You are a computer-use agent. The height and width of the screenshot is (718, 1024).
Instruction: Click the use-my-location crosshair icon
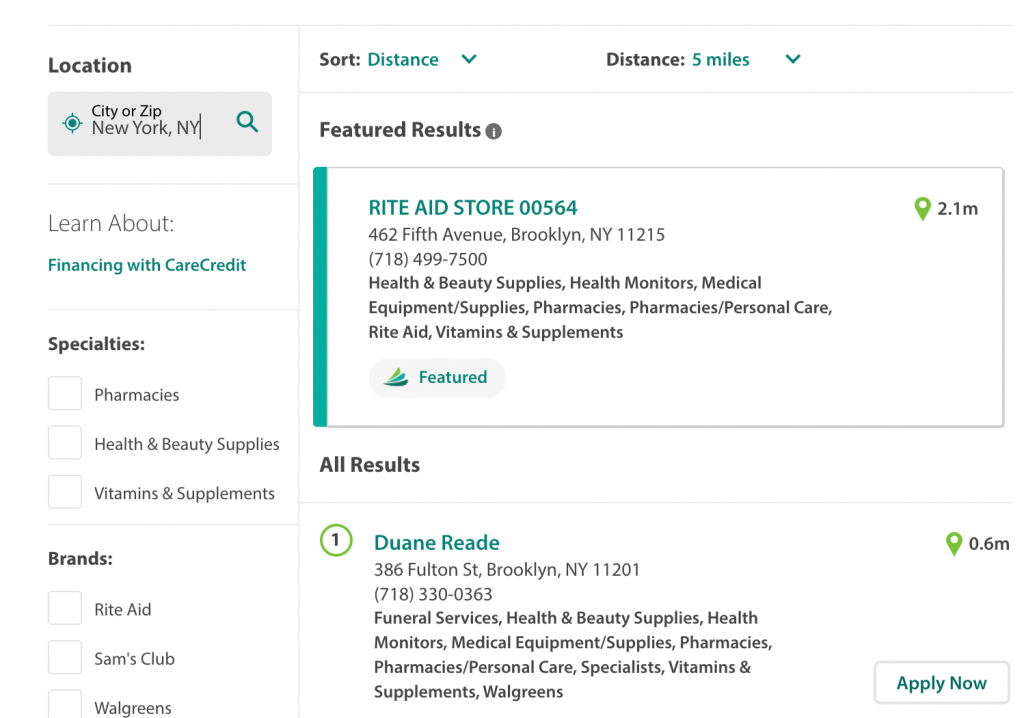pos(72,123)
